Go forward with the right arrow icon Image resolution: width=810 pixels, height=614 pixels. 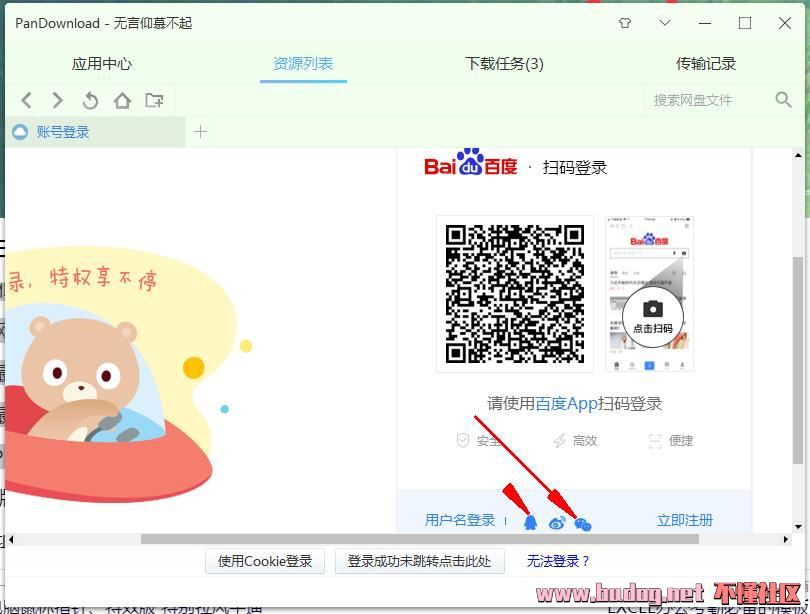click(x=58, y=100)
